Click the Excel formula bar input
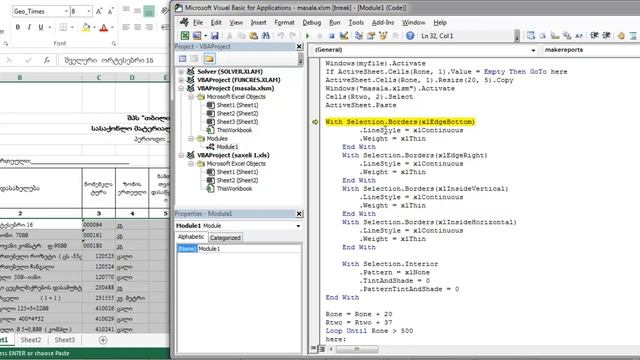640x360 pixels. [114, 60]
